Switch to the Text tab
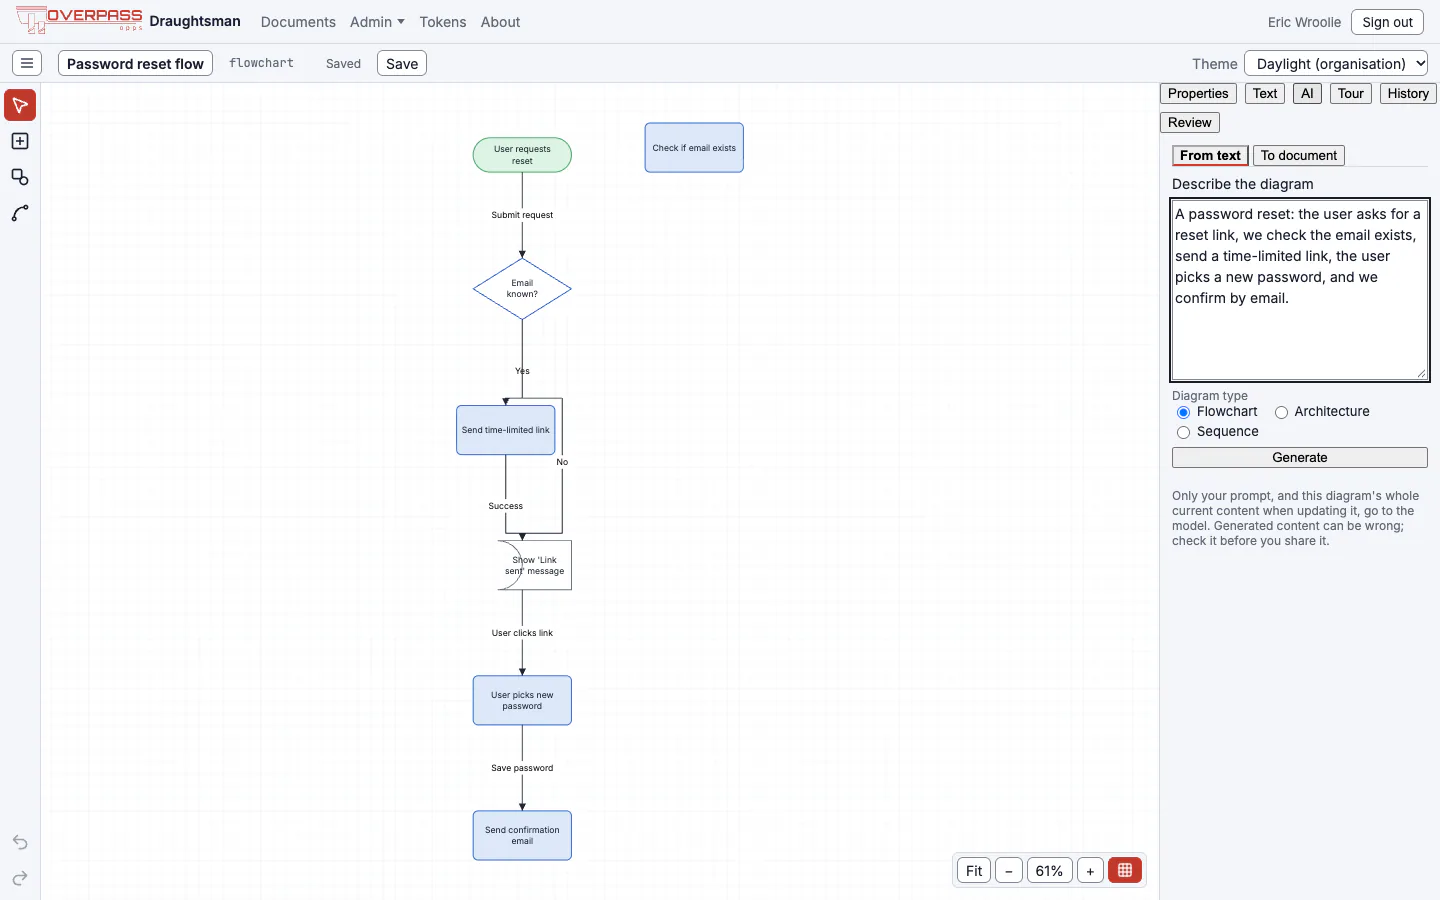This screenshot has height=900, width=1440. pos(1265,93)
